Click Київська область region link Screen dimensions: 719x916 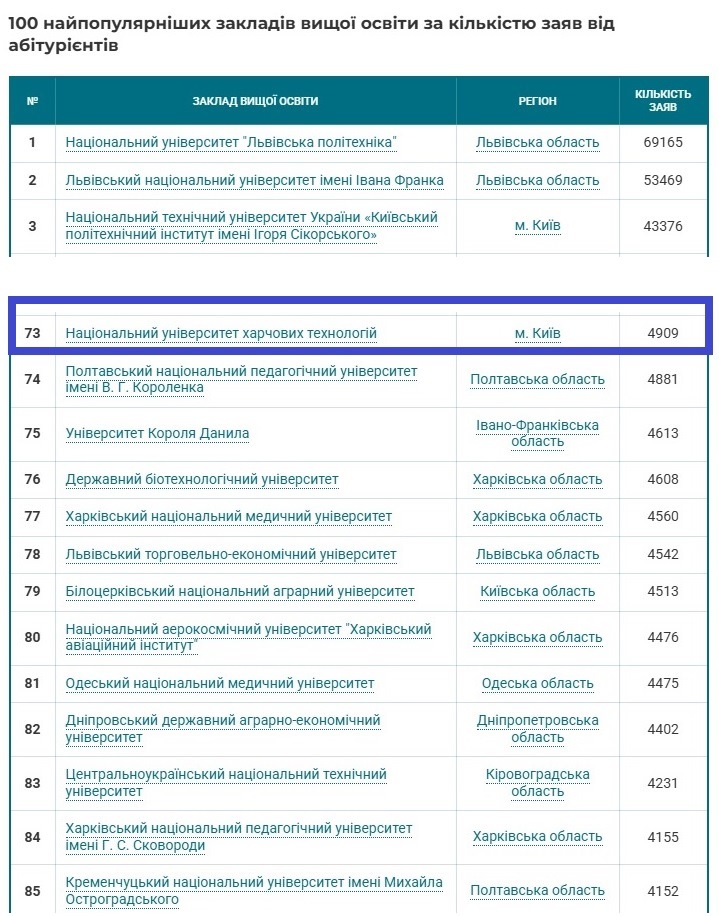(x=537, y=592)
